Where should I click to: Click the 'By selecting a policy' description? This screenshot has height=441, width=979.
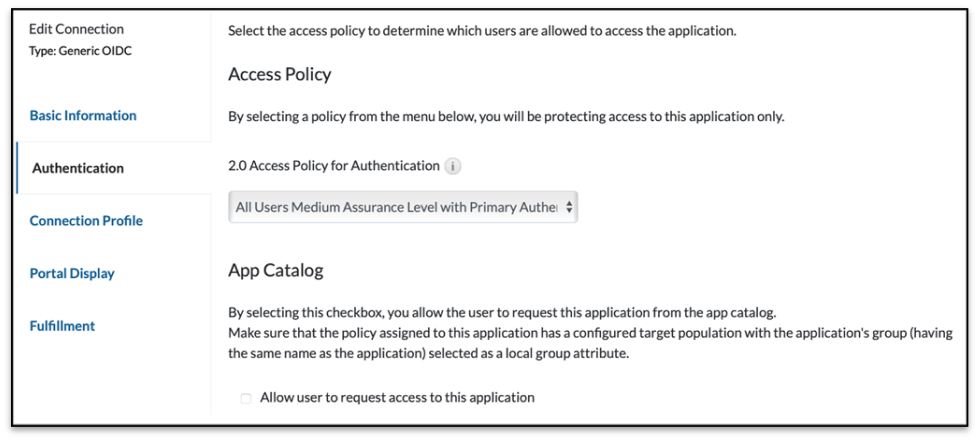tap(506, 116)
